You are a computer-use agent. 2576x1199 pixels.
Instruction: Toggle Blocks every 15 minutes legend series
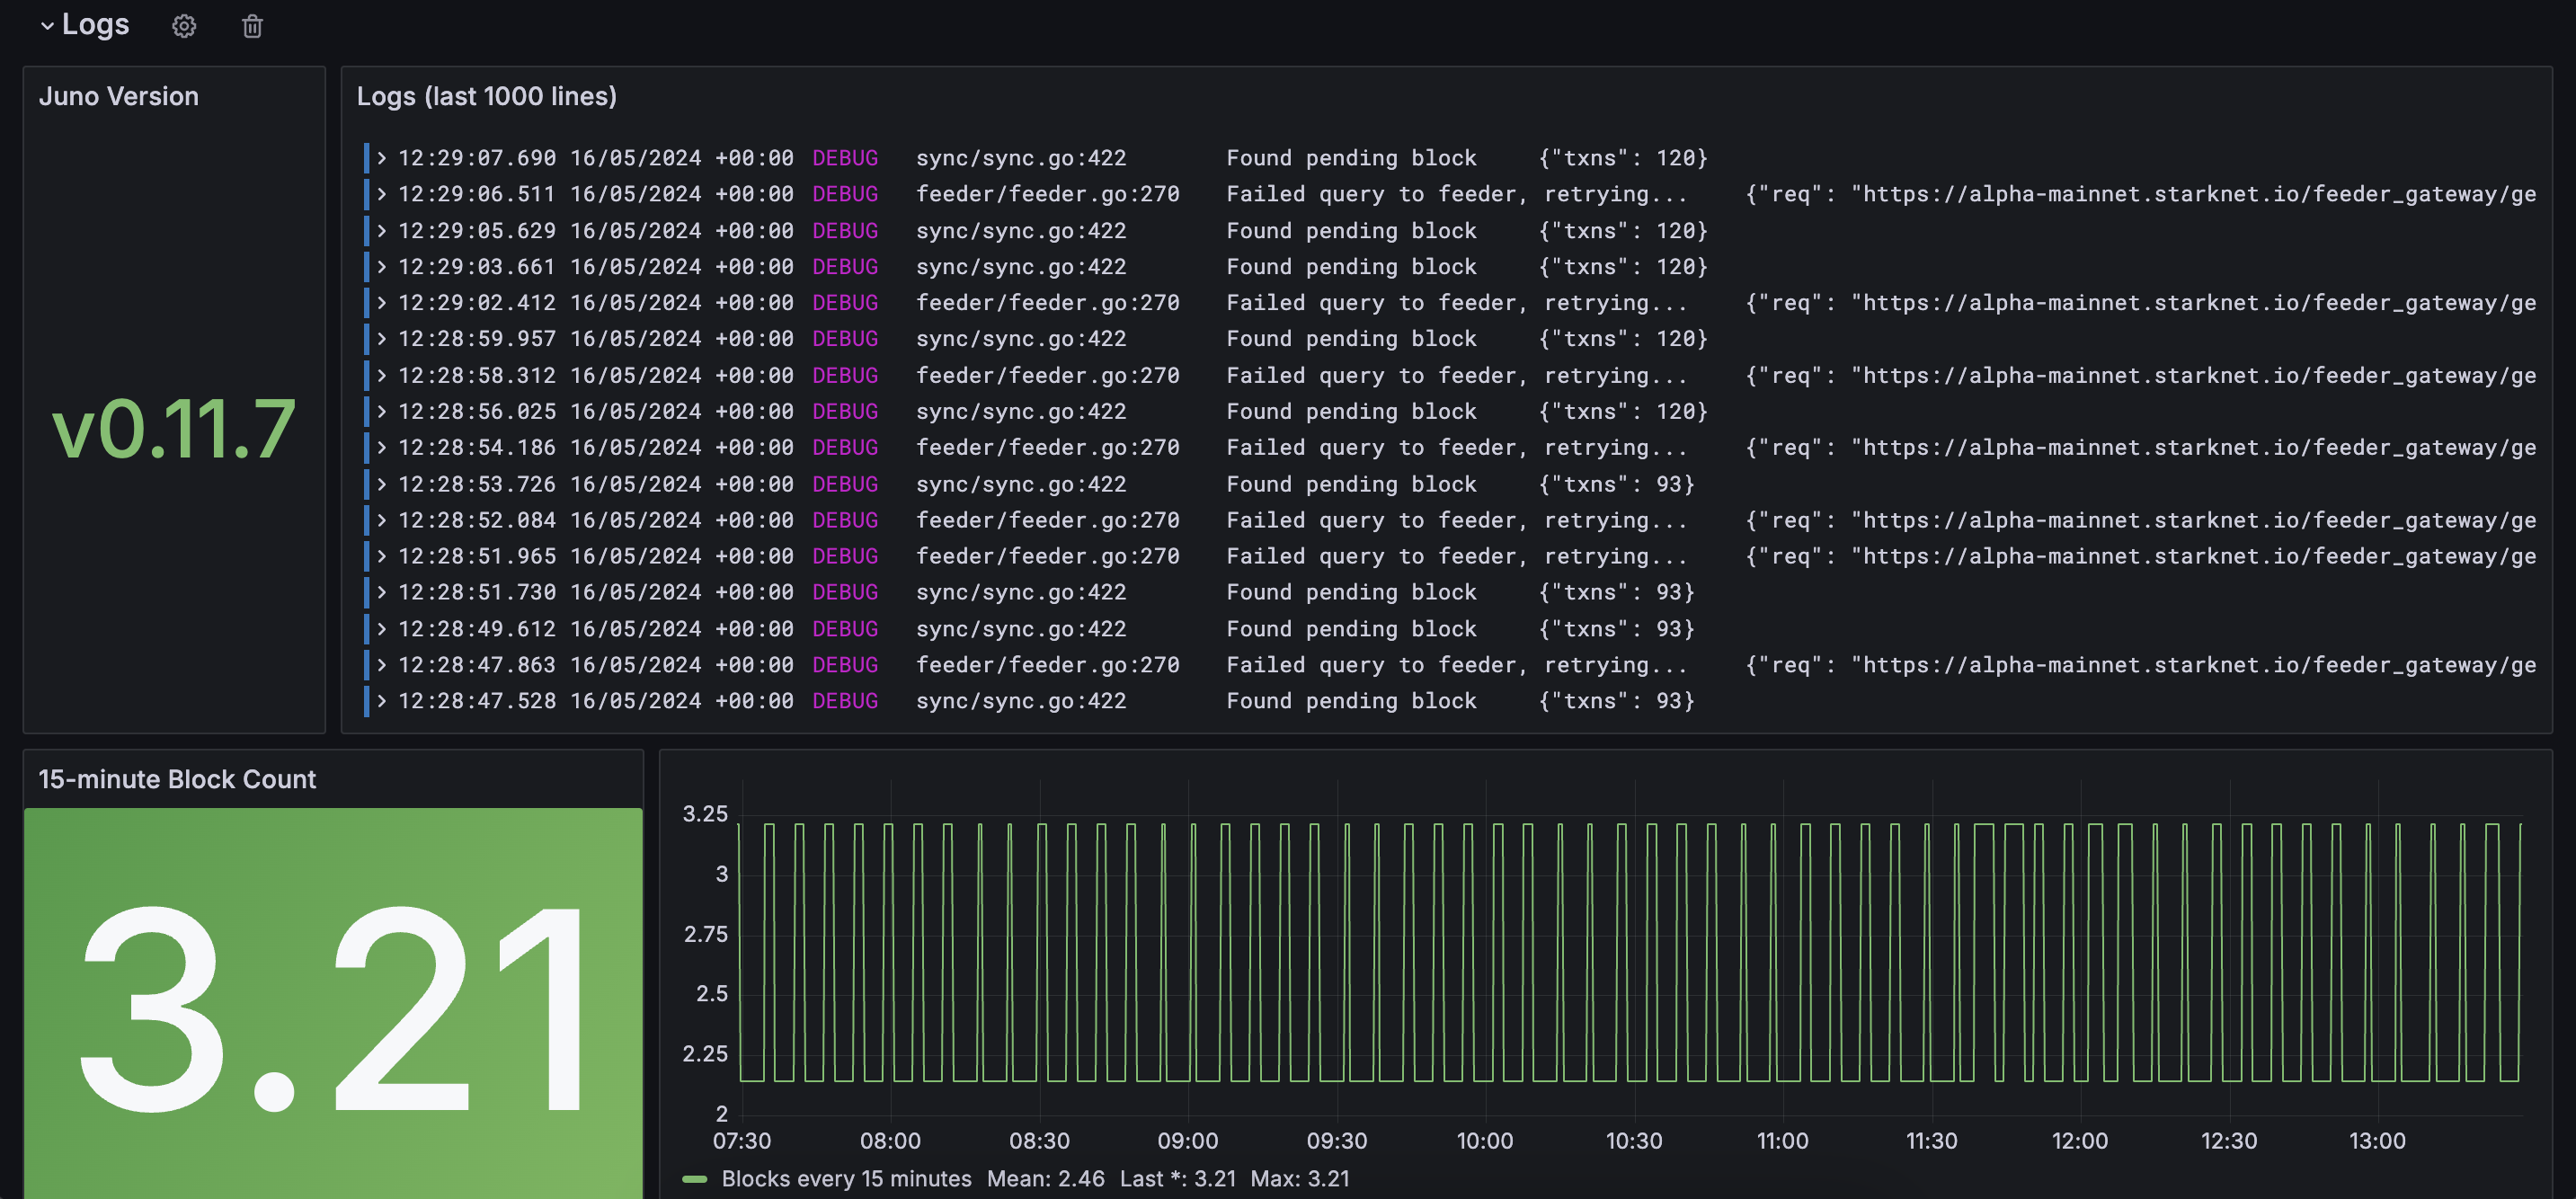(x=846, y=1179)
